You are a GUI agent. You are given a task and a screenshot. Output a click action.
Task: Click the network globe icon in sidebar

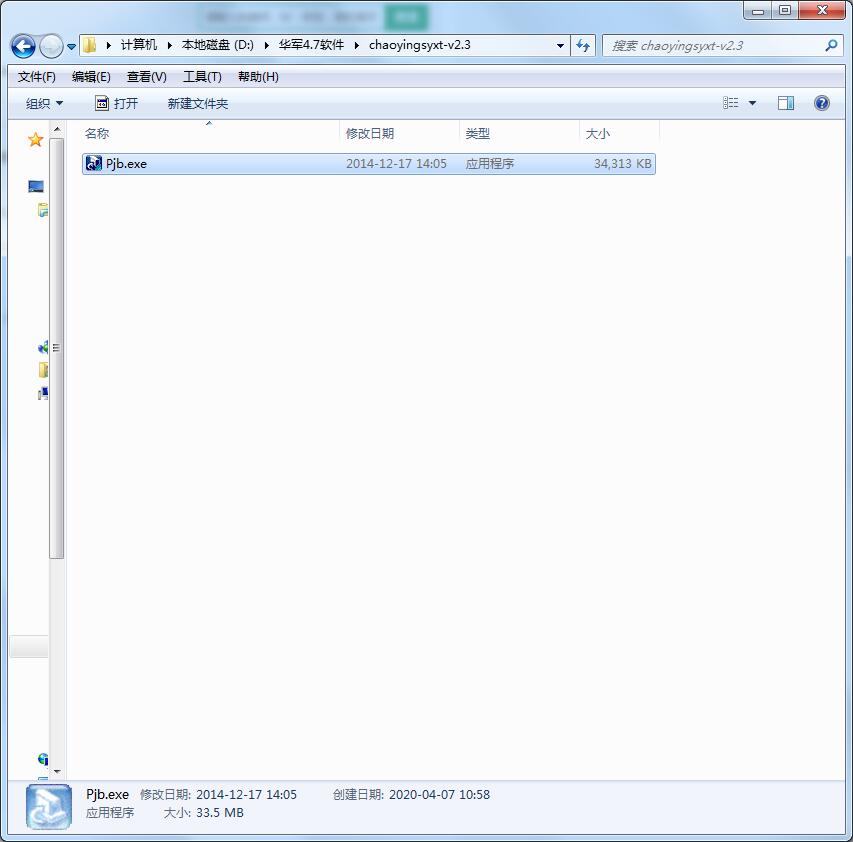(x=43, y=759)
